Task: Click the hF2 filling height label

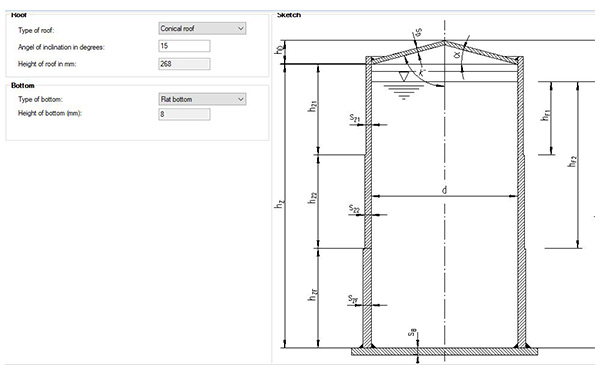Action: click(x=572, y=161)
